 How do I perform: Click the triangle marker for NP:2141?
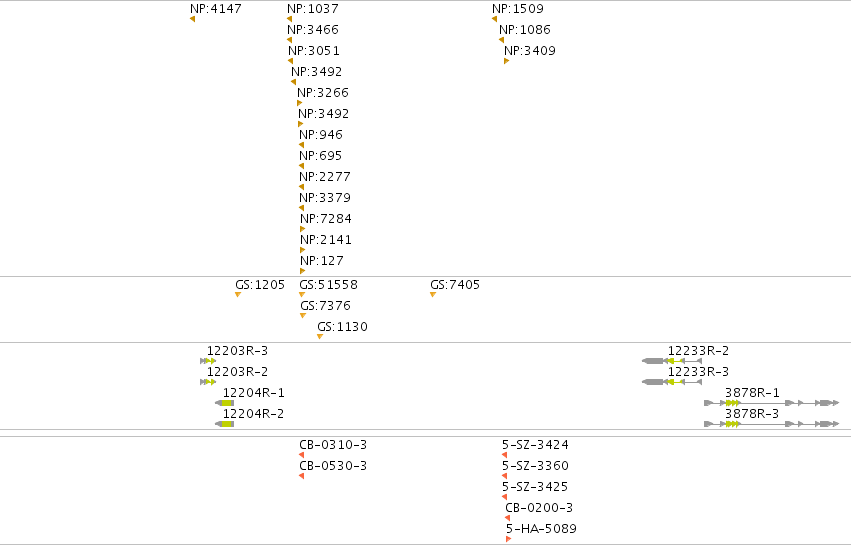(x=303, y=250)
